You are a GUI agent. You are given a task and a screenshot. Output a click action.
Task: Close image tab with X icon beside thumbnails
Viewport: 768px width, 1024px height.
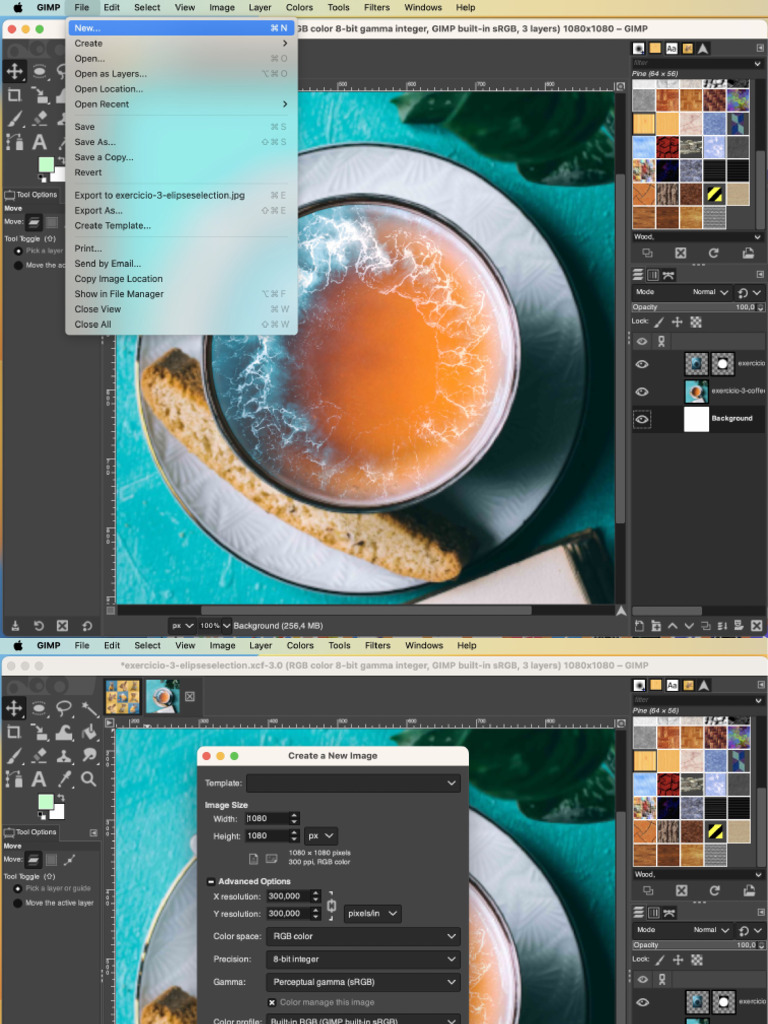pos(189,697)
